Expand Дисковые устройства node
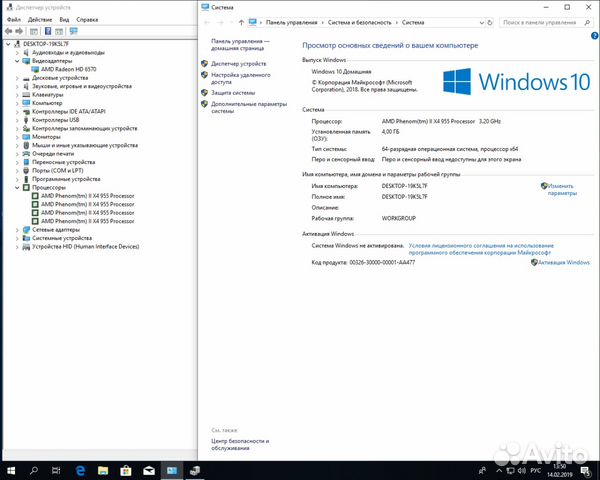This screenshot has width=600, height=480. (x=17, y=78)
